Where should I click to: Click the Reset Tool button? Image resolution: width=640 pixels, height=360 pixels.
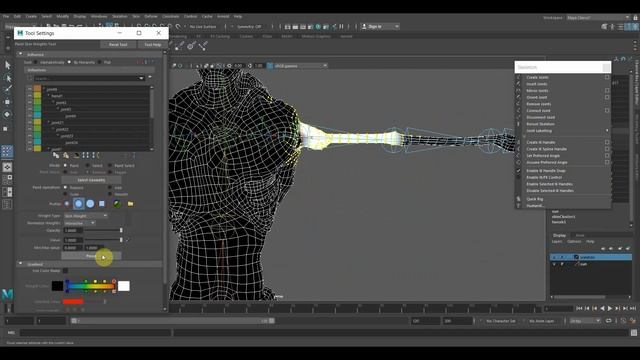118,44
